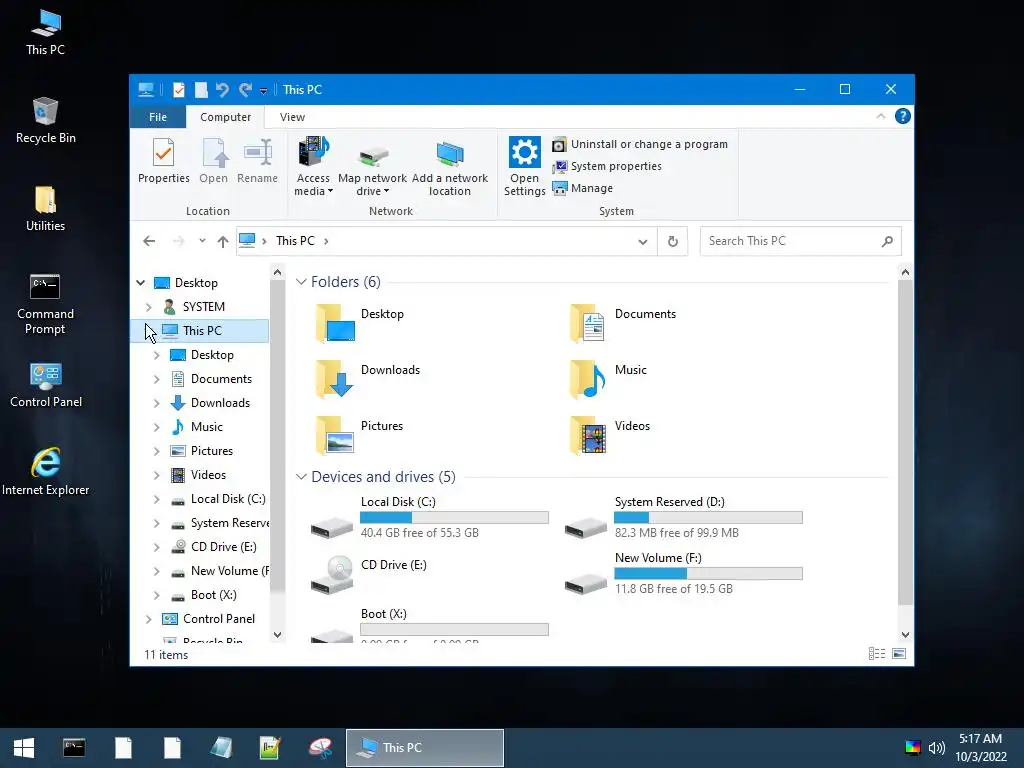1024x768 pixels.
Task: Select the Documents folder icon
Action: click(588, 323)
